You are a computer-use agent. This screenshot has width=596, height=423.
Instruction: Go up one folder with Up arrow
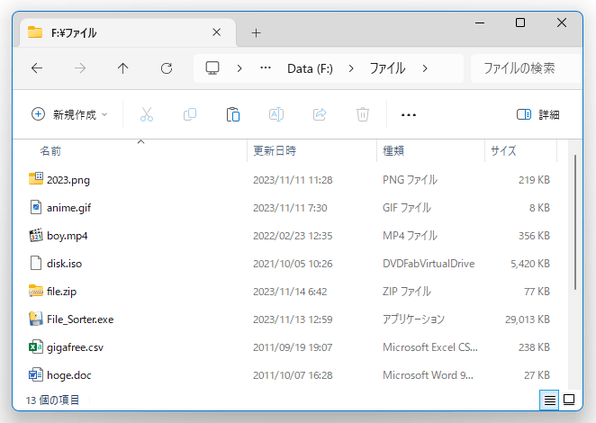[x=123, y=68]
